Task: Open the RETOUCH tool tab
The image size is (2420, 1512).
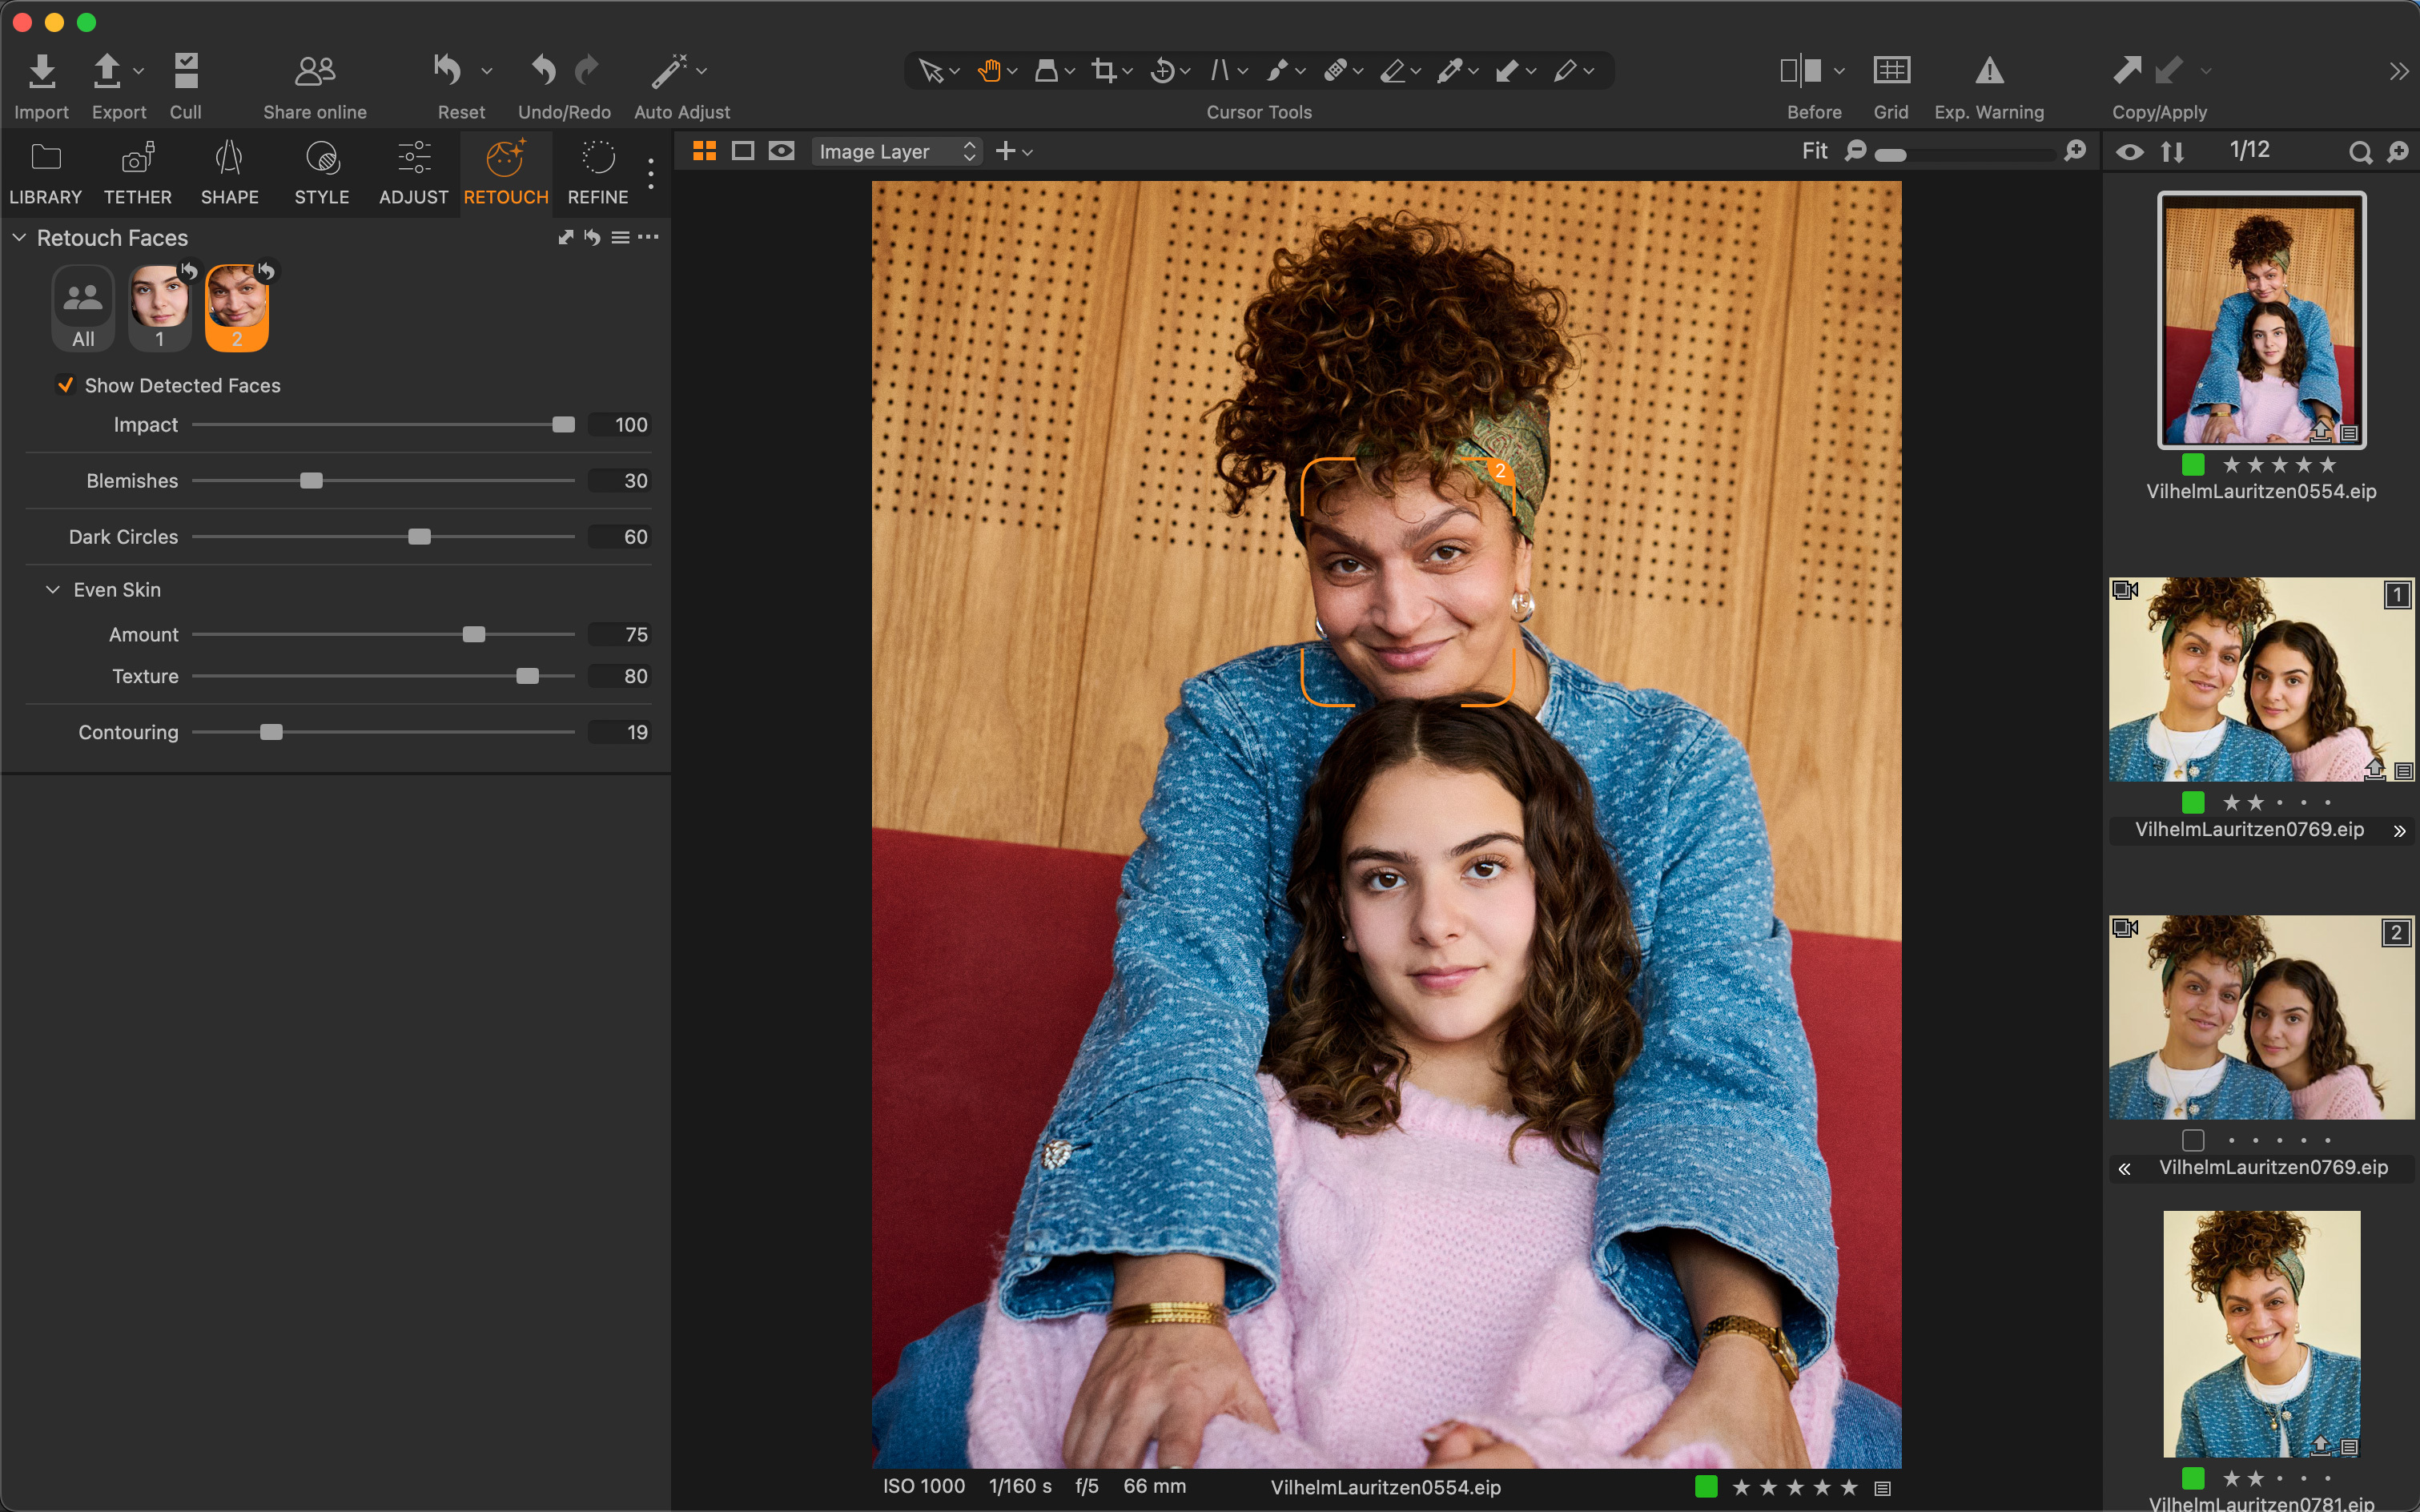Action: coord(506,170)
